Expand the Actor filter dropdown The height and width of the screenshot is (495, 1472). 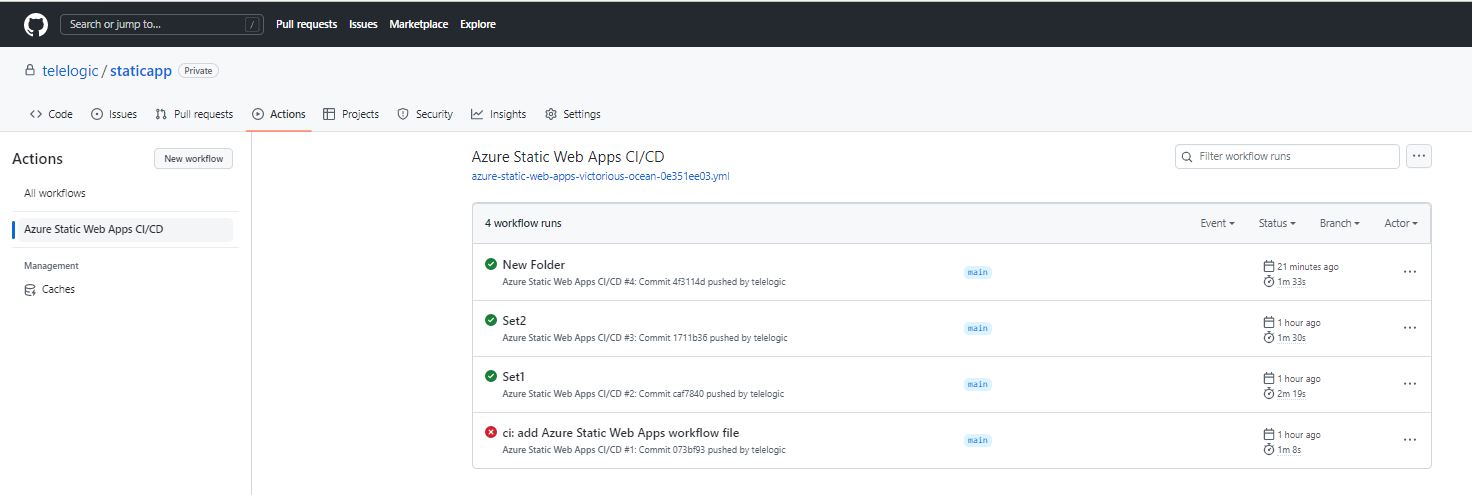(x=1401, y=223)
